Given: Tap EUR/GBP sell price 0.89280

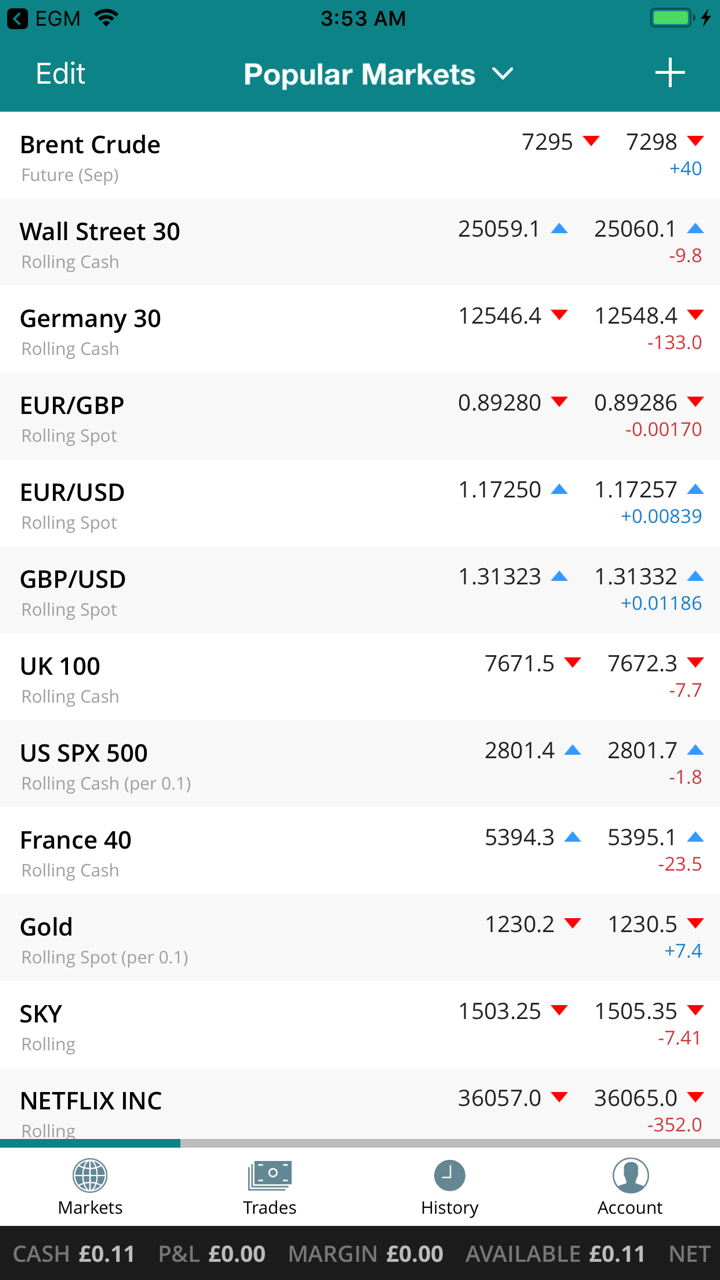Looking at the screenshot, I should pyautogui.click(x=499, y=403).
